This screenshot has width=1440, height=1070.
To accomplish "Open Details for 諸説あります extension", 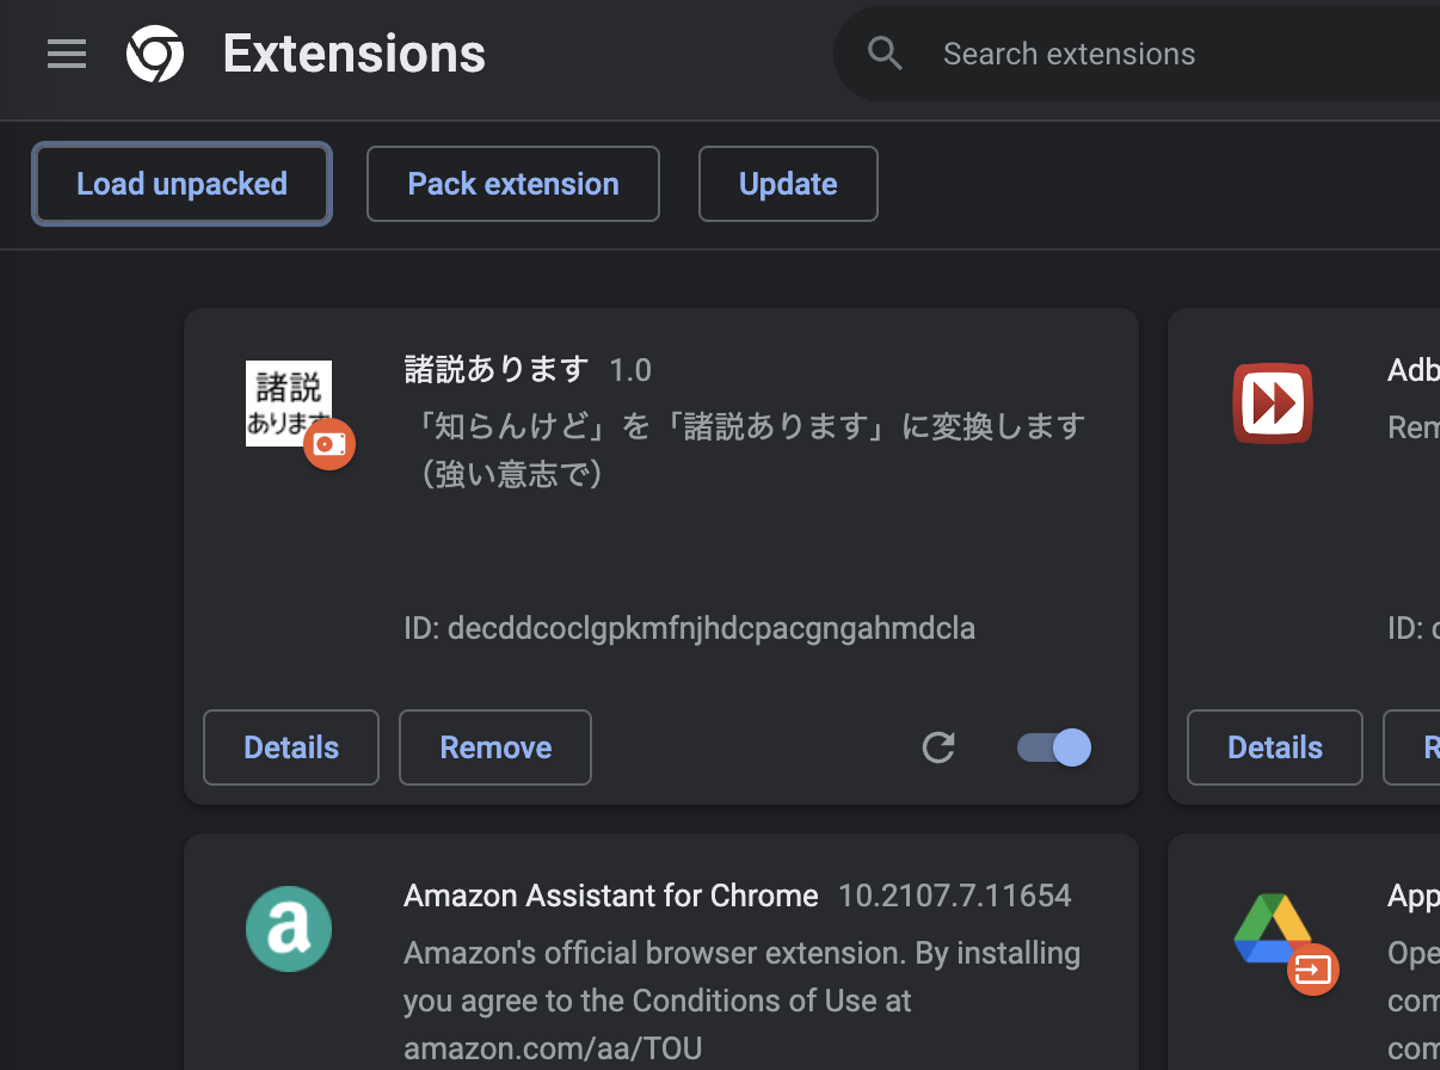I will pyautogui.click(x=291, y=747).
